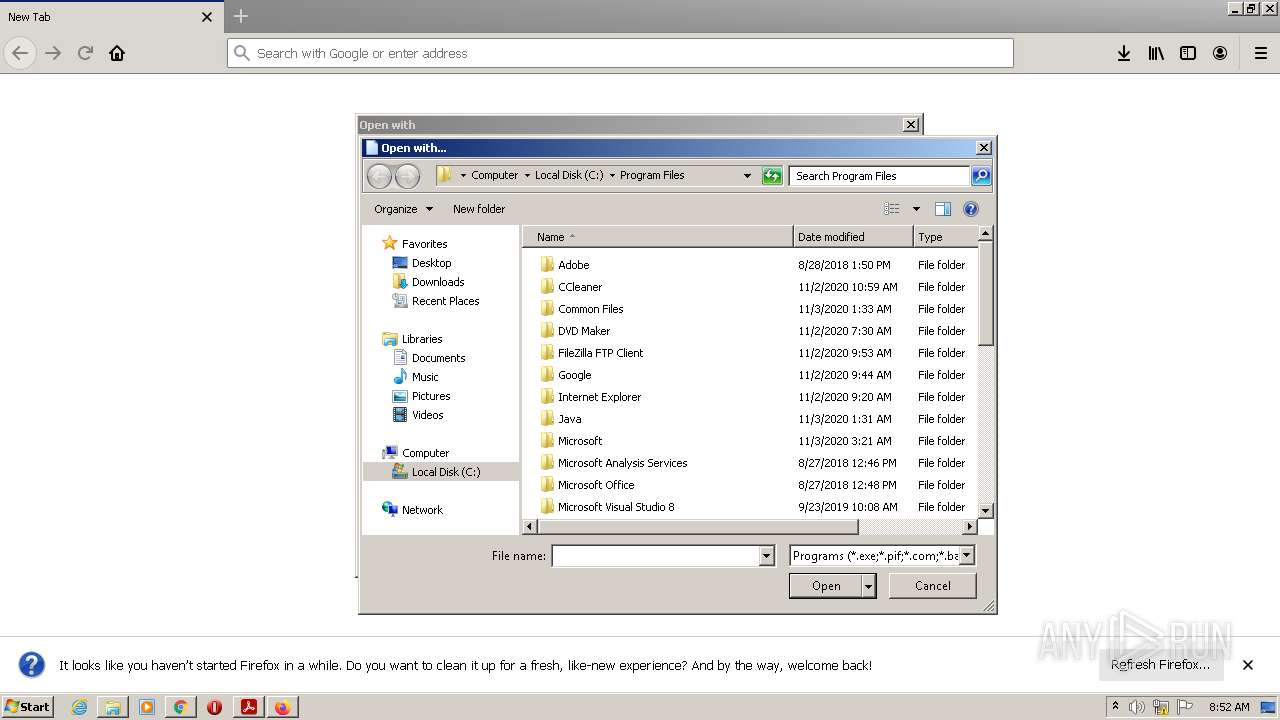Select the New Tab browser tab
The image size is (1280, 720).
[x=110, y=17]
